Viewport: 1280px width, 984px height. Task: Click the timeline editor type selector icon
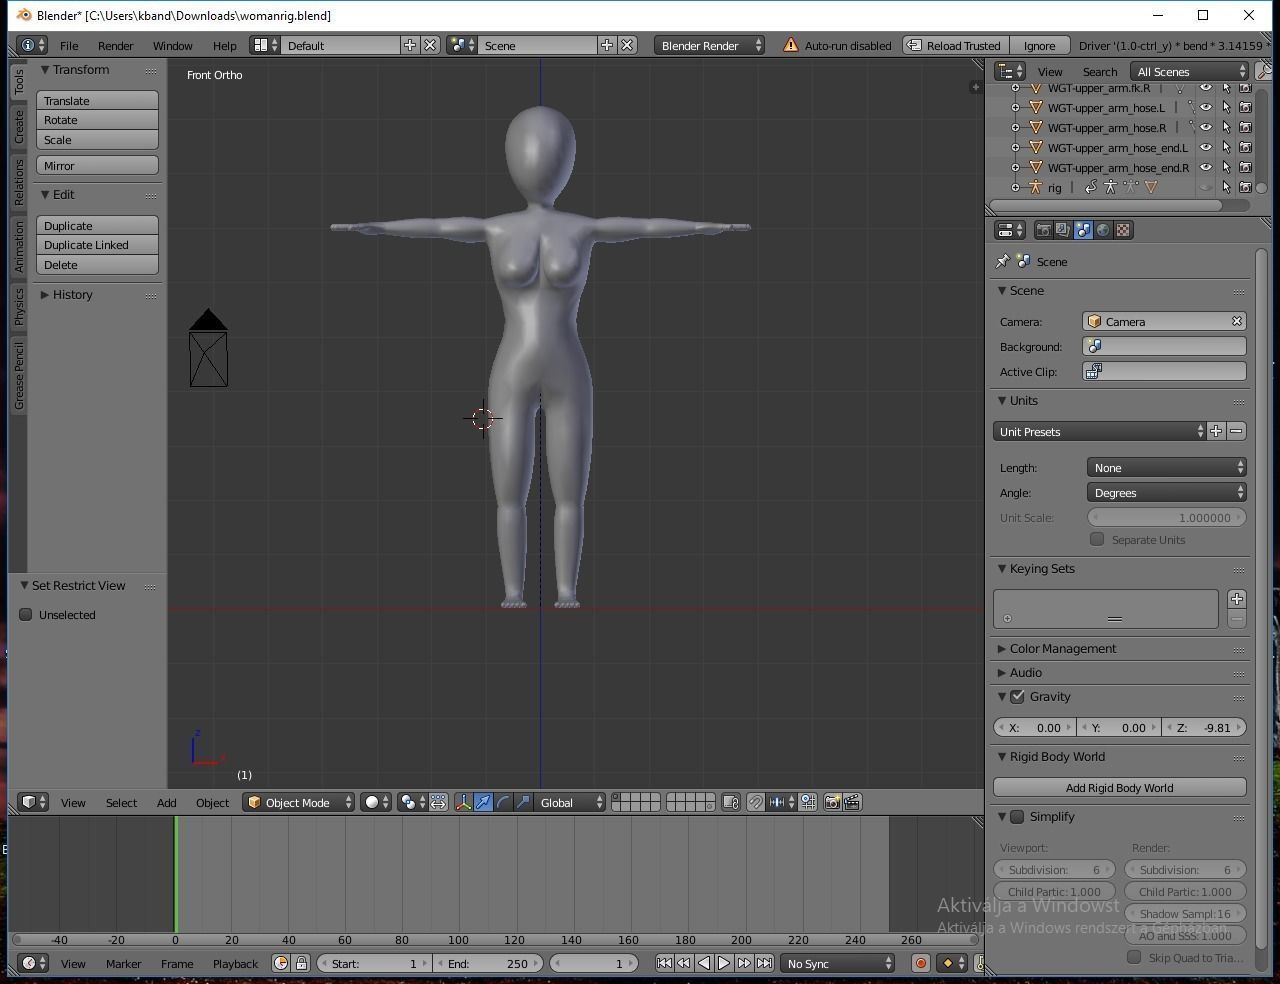tap(34, 963)
